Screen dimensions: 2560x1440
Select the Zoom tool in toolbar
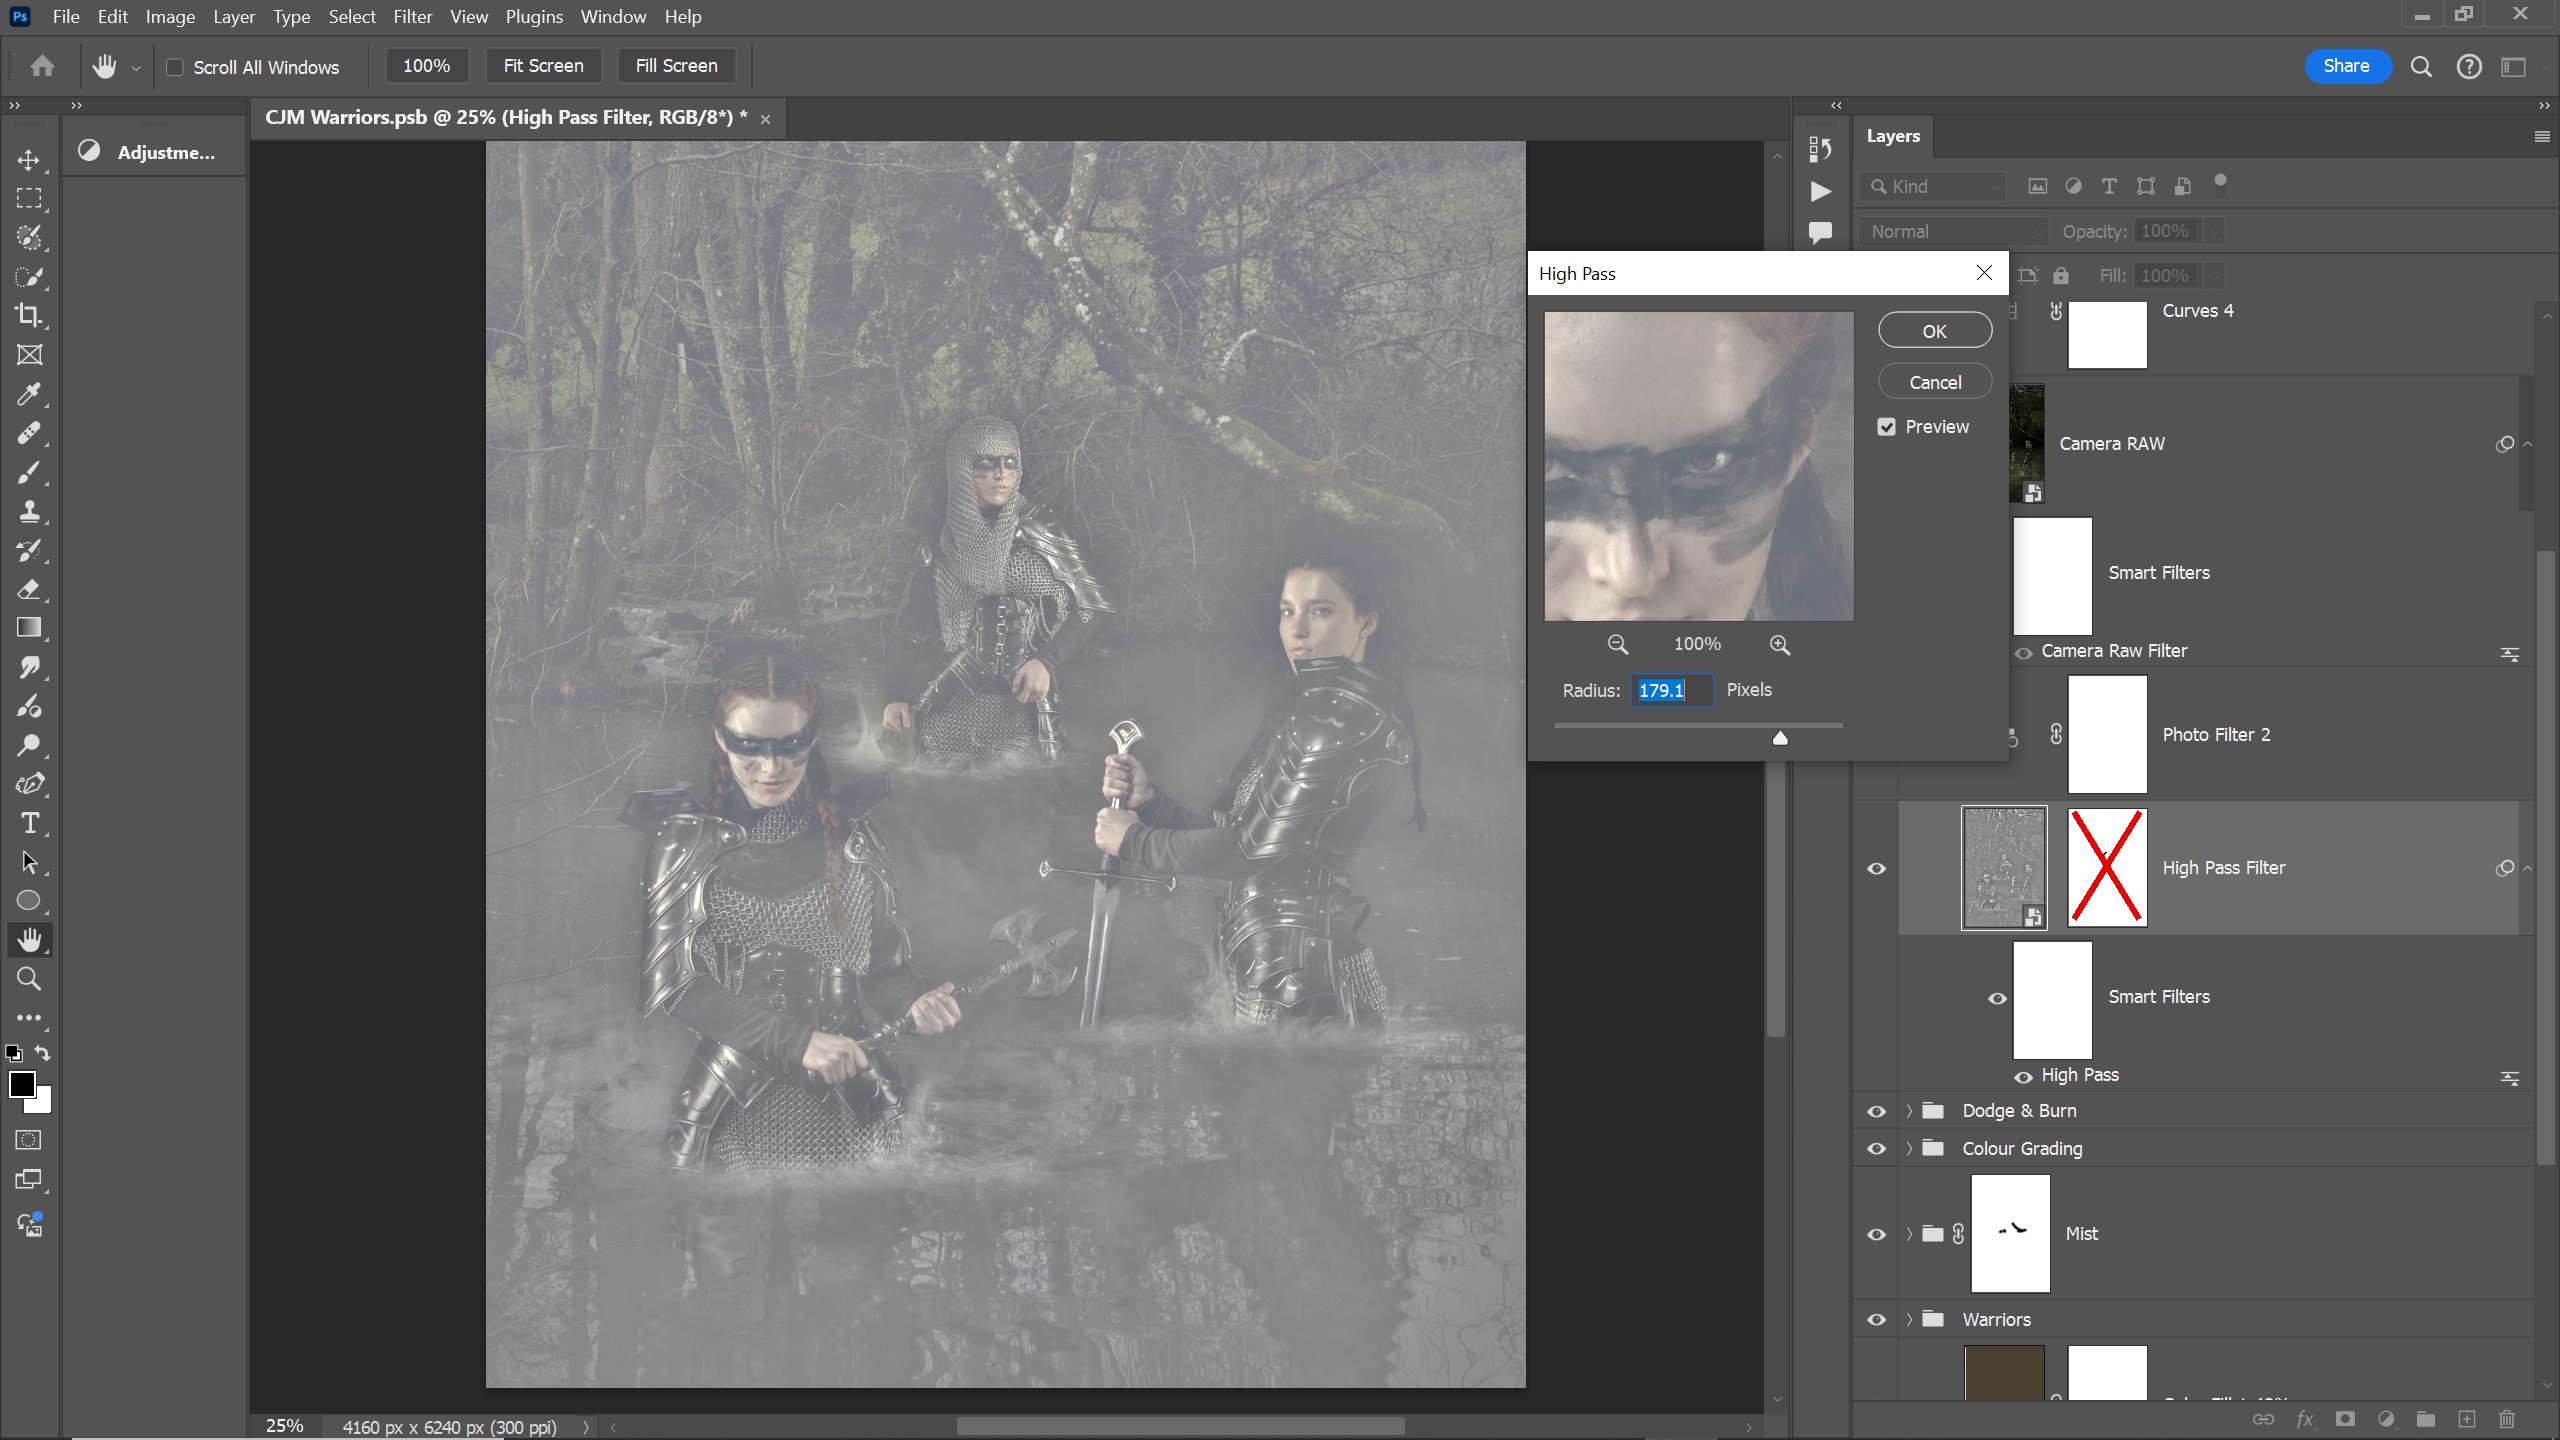29,979
